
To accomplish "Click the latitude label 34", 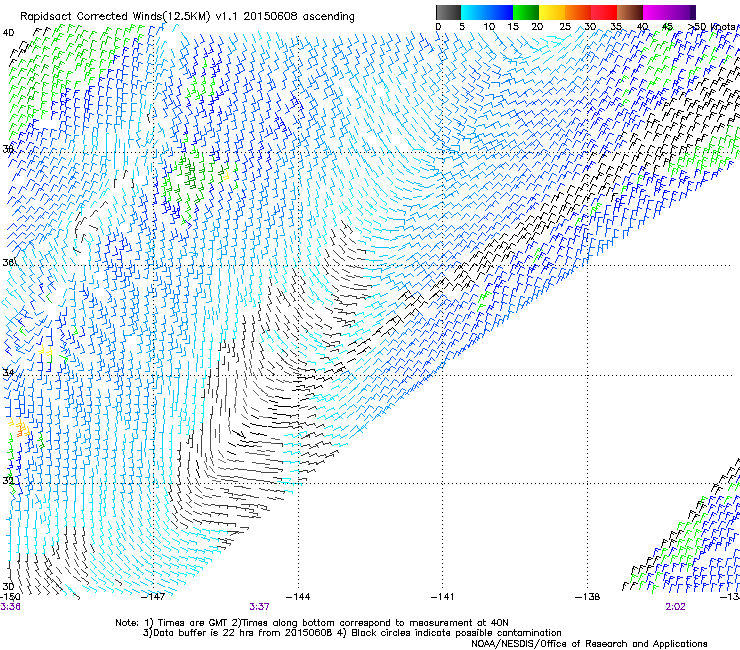I will point(8,372).
